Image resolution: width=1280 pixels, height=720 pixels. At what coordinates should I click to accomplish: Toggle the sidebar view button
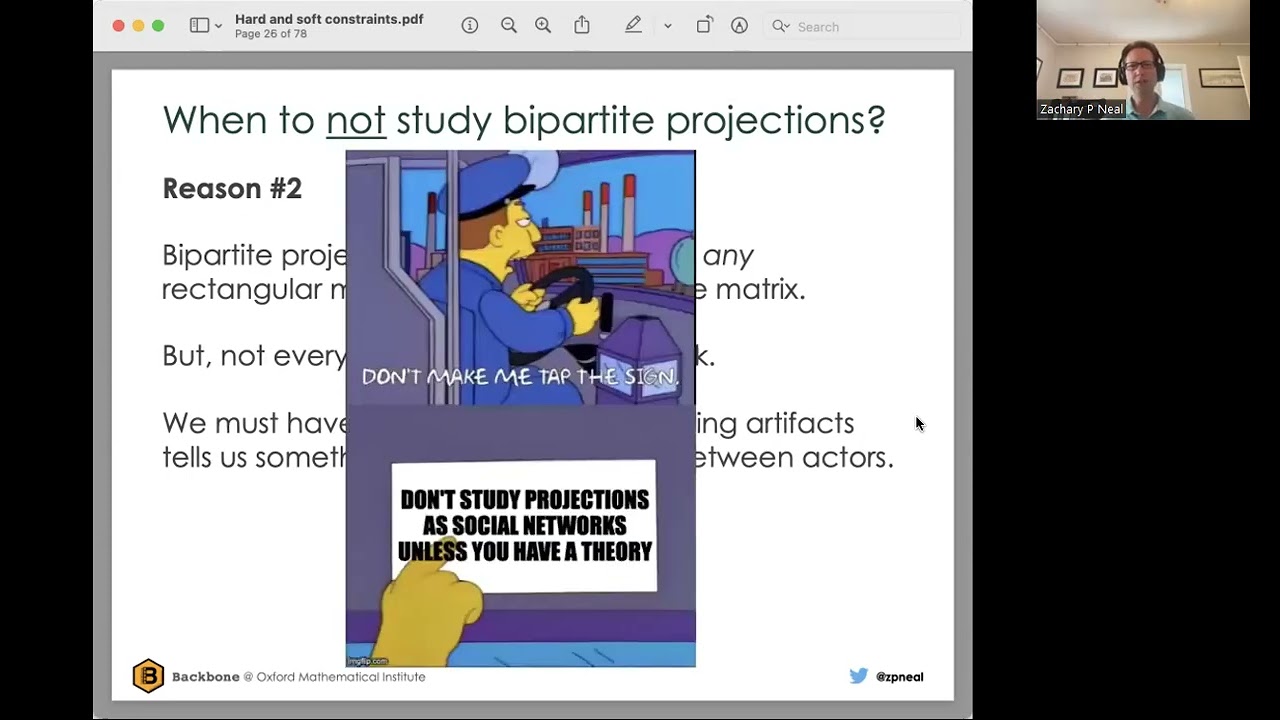coord(199,26)
